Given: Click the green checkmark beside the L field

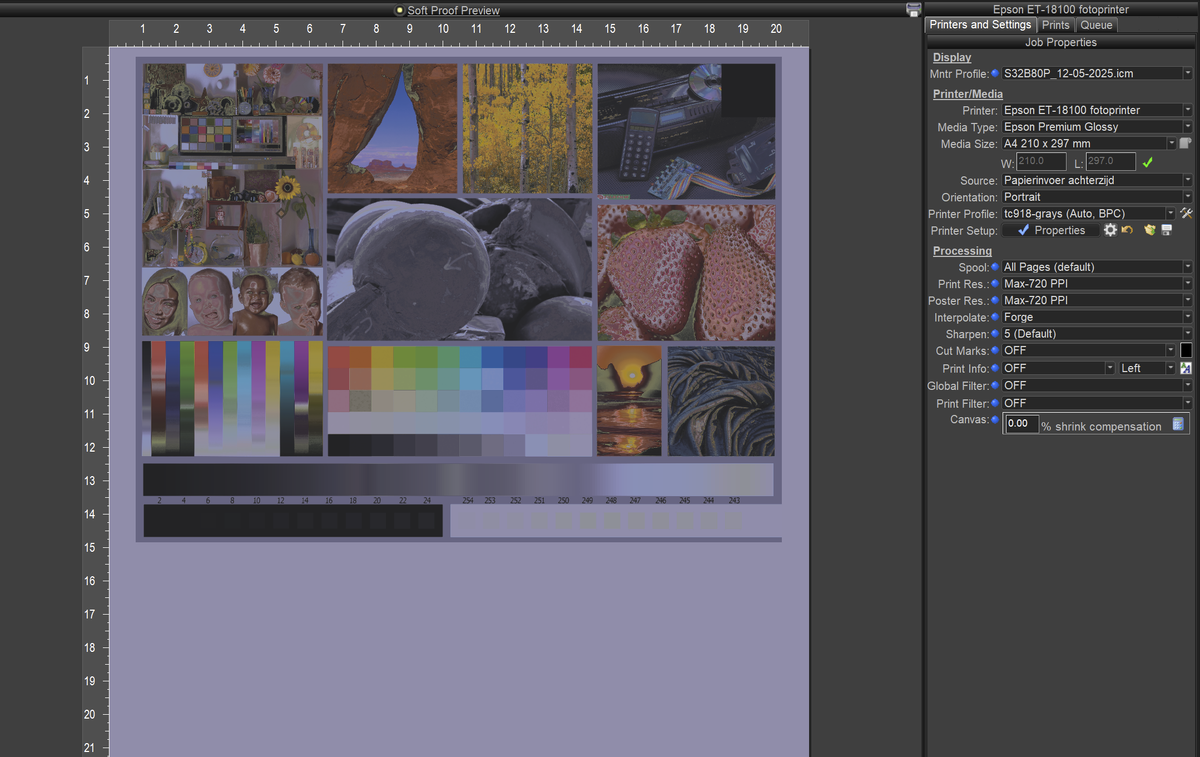Looking at the screenshot, I should (x=1148, y=162).
